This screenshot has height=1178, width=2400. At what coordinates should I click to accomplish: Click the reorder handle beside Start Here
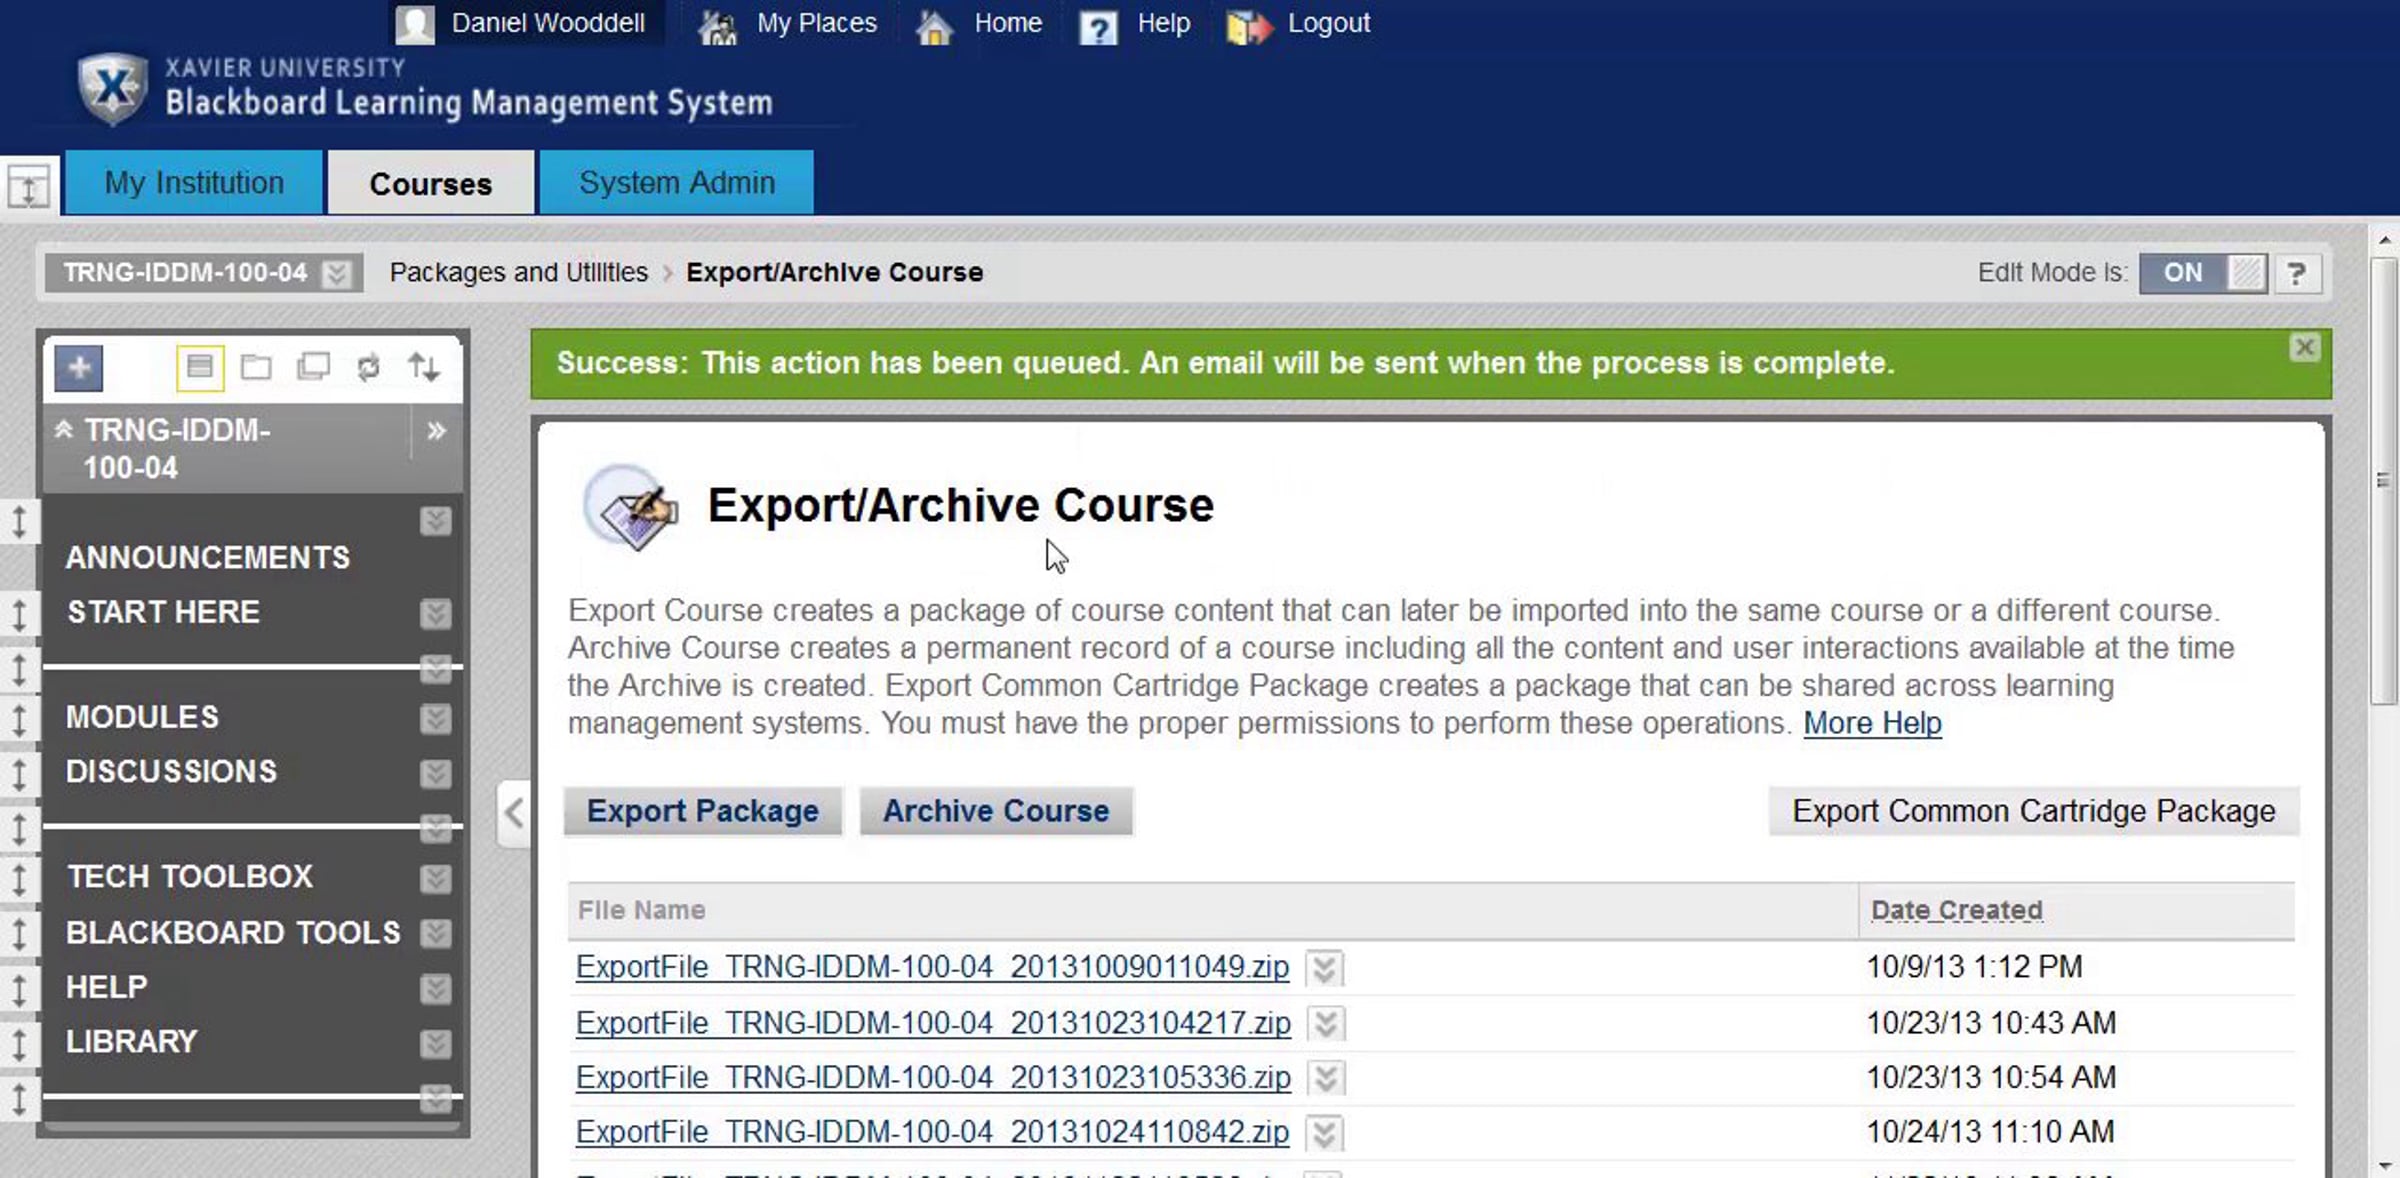[x=19, y=613]
